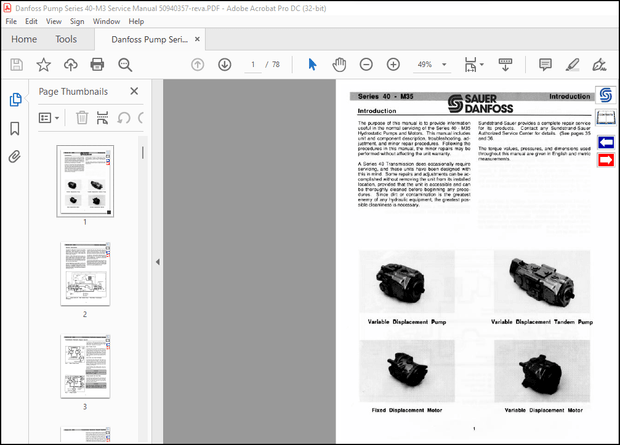Open the Help menu

pyautogui.click(x=136, y=21)
